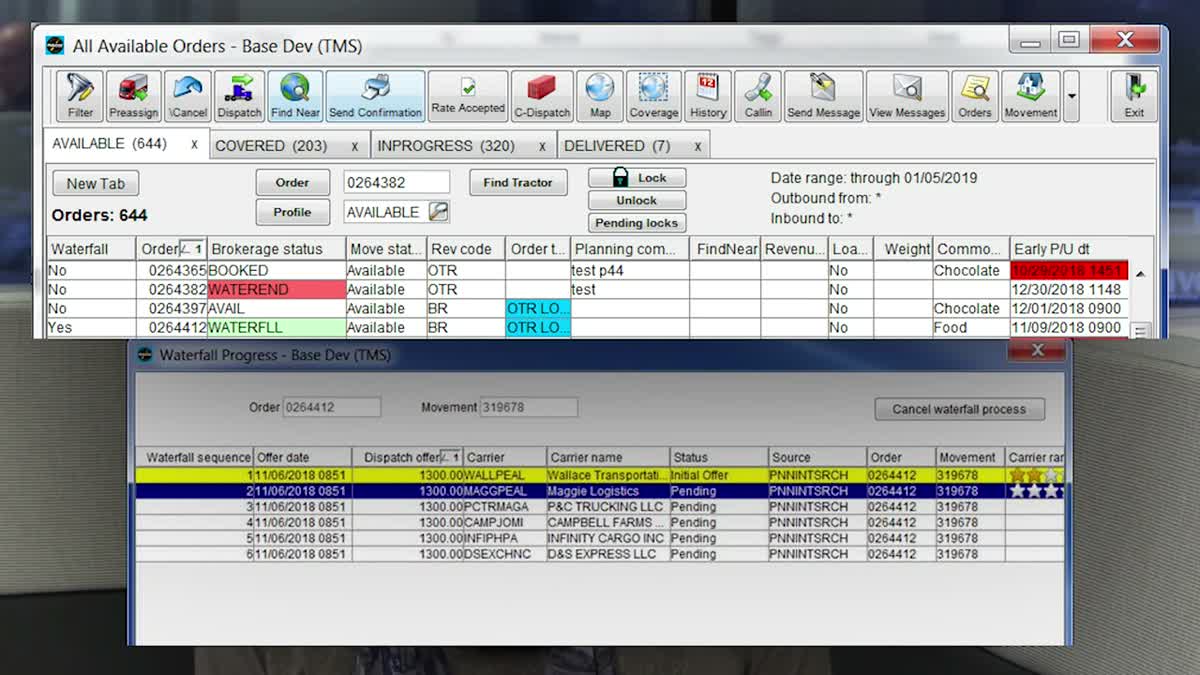Click the Movement field 319678
Screen dimensions: 1200x675
click(x=528, y=407)
